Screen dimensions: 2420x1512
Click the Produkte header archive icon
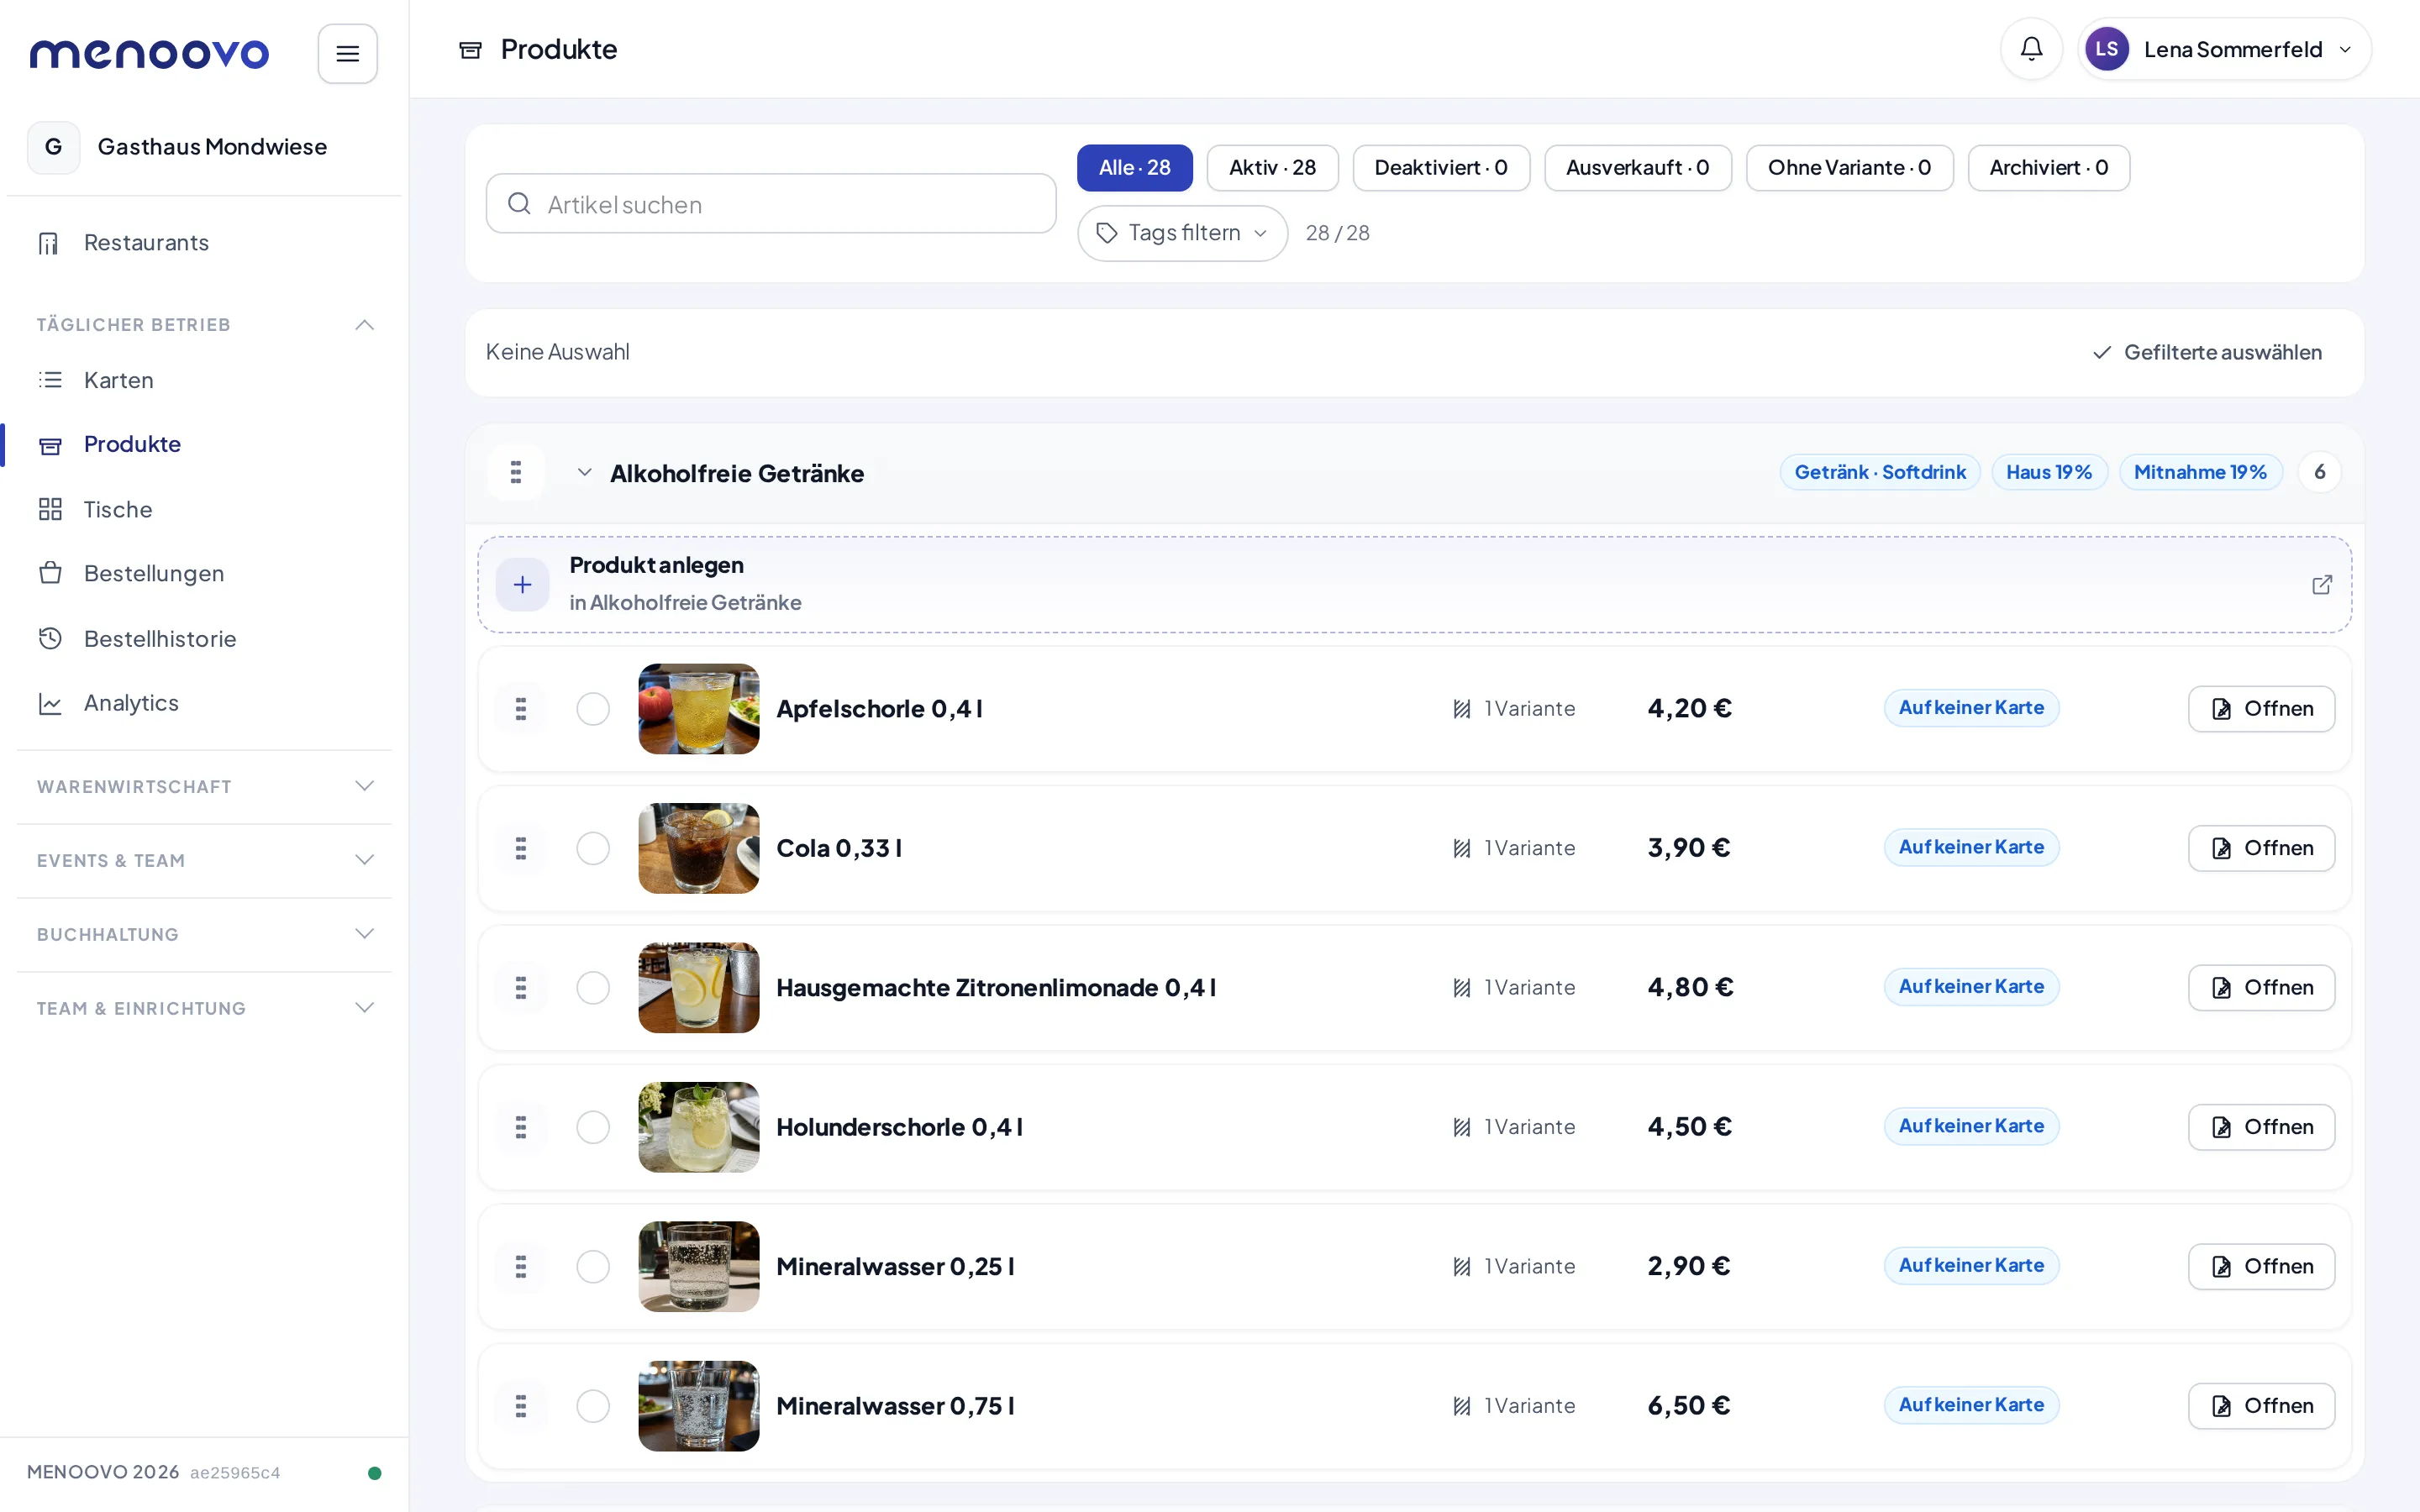point(470,50)
